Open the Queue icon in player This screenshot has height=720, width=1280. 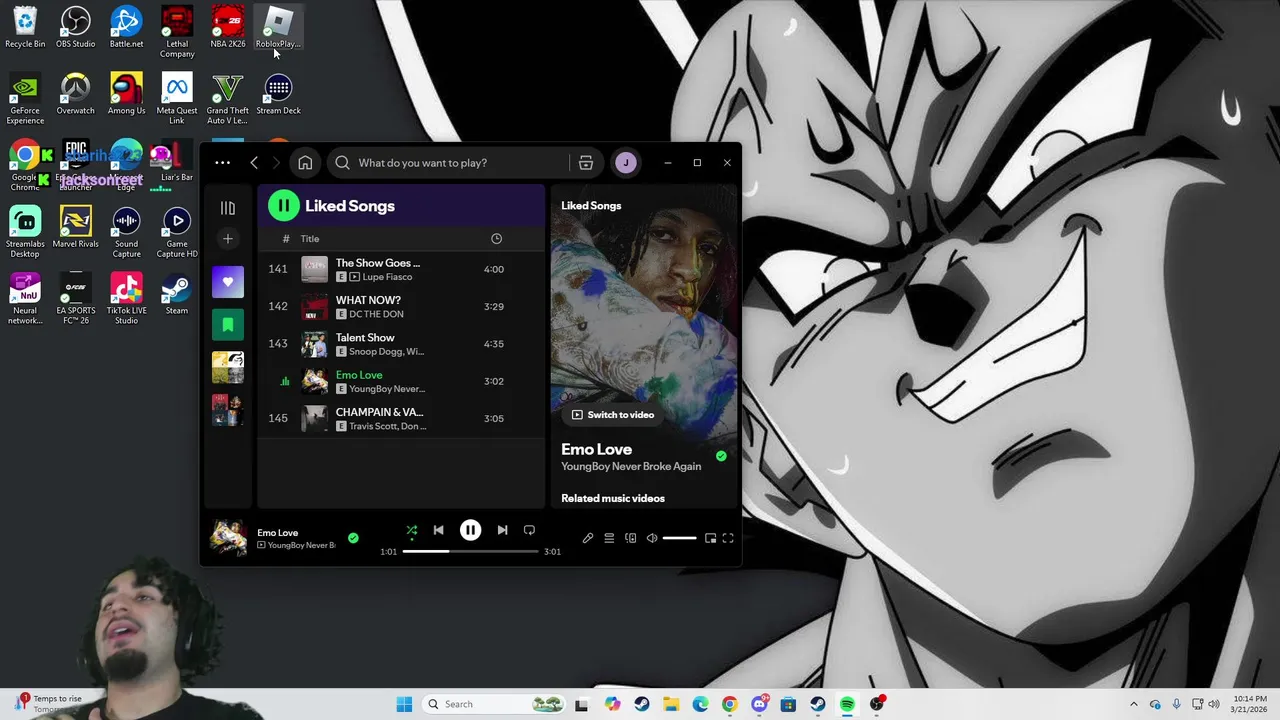[x=609, y=538]
